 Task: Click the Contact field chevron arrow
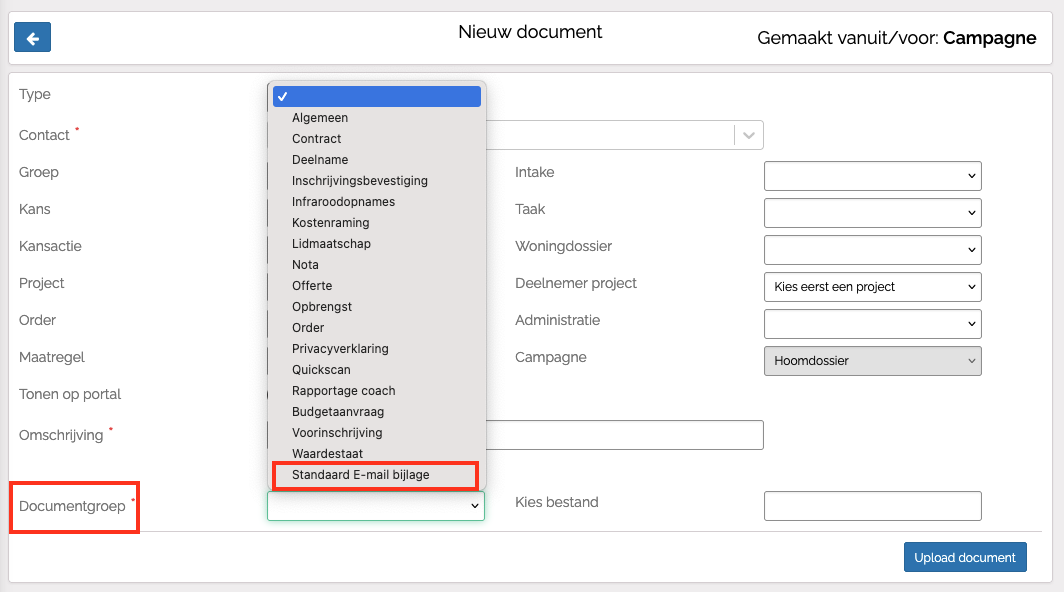pyautogui.click(x=749, y=135)
